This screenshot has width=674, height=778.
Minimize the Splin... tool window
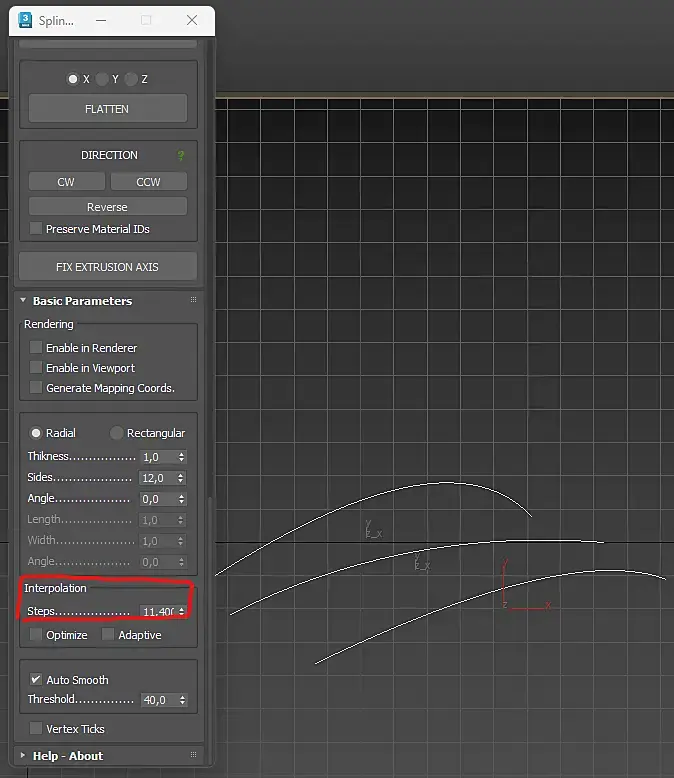pyautogui.click(x=101, y=20)
